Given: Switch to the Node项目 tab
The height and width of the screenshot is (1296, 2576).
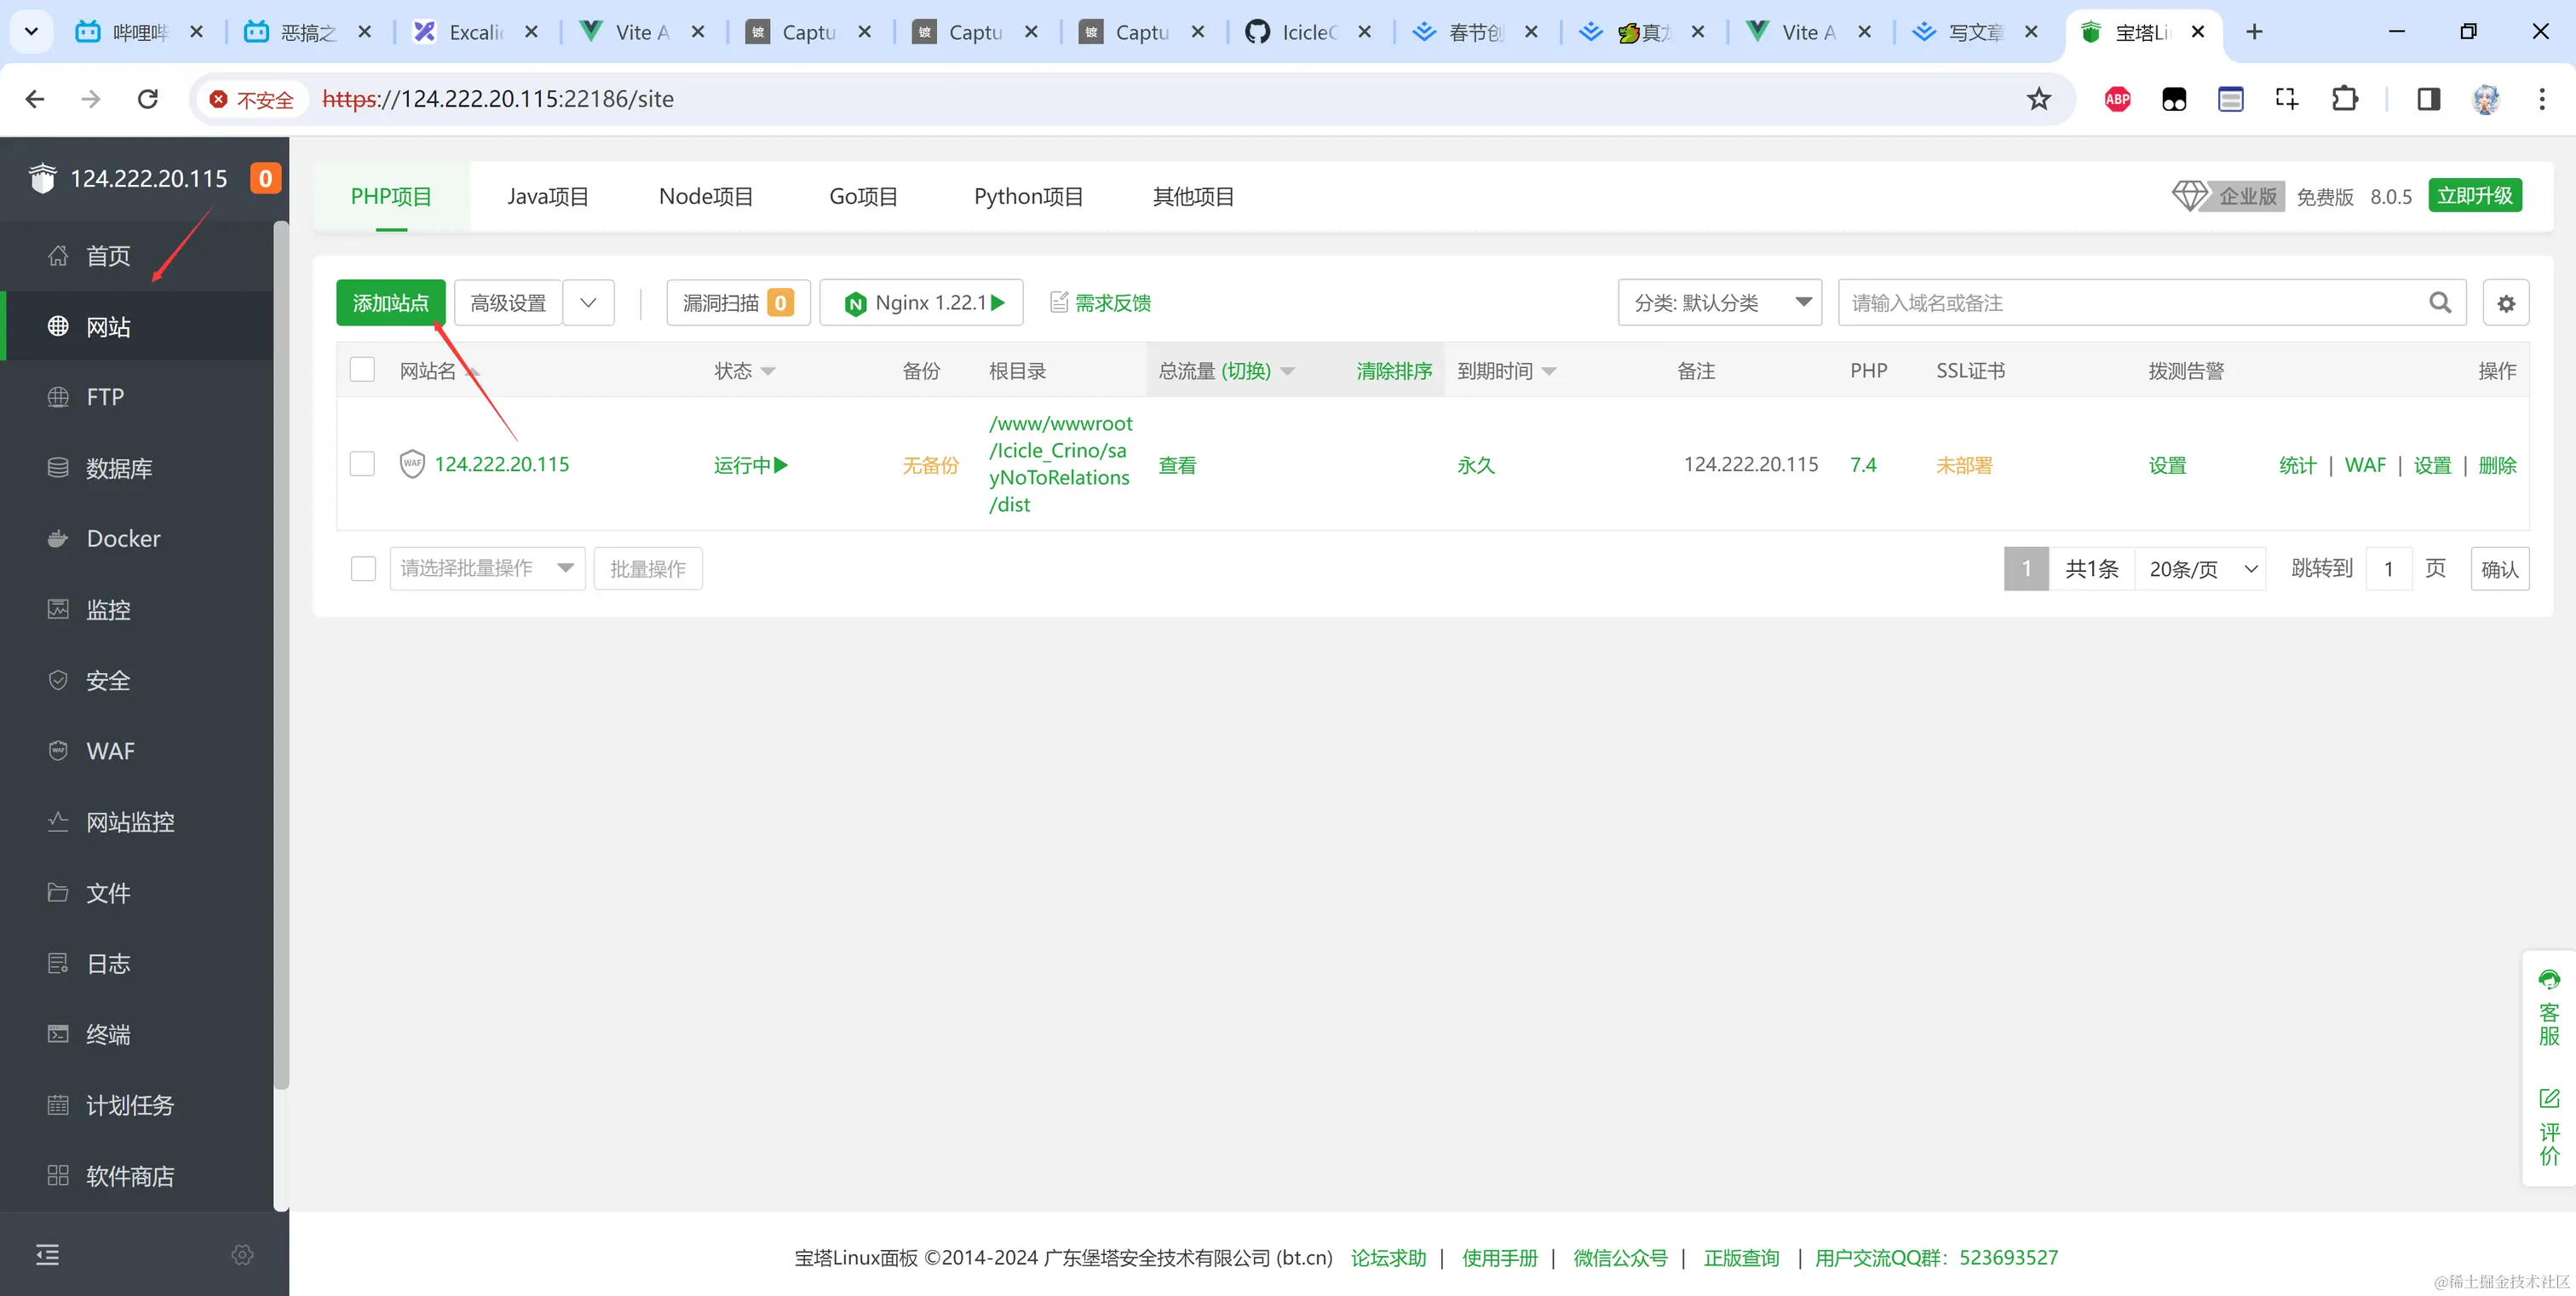Looking at the screenshot, I should (706, 196).
